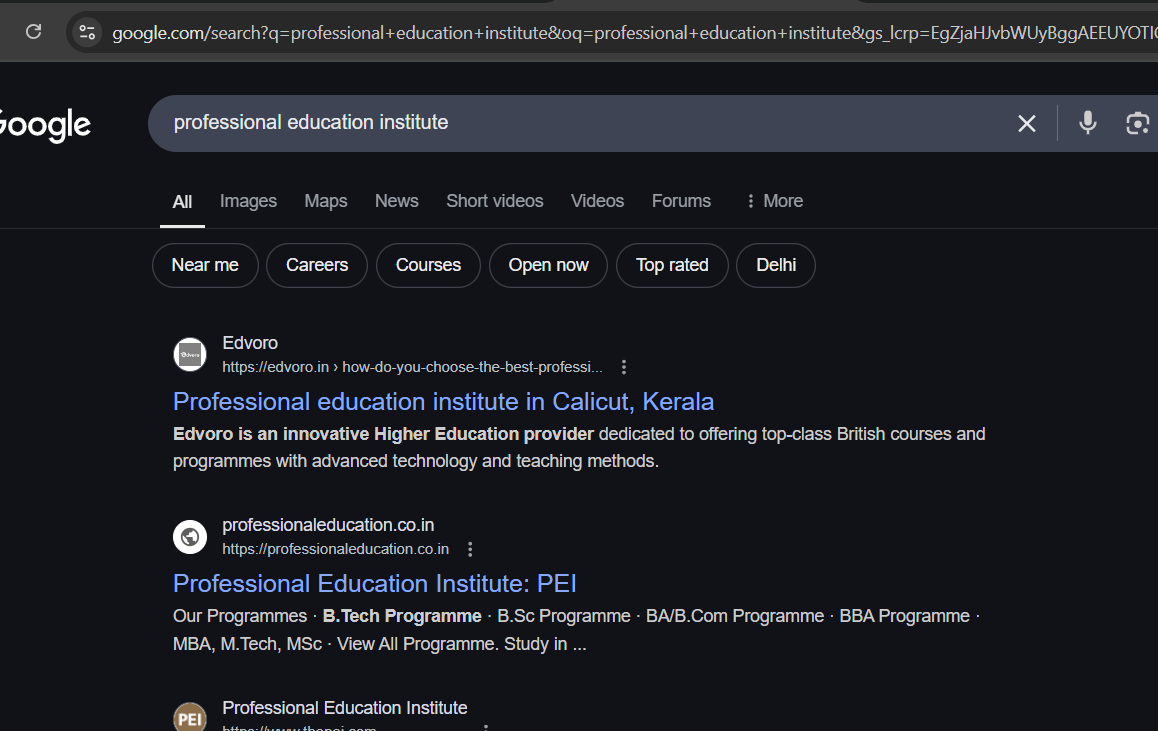Open Professional education institute in Calicut link
Screen dimensions: 1158x731
pos(443,402)
